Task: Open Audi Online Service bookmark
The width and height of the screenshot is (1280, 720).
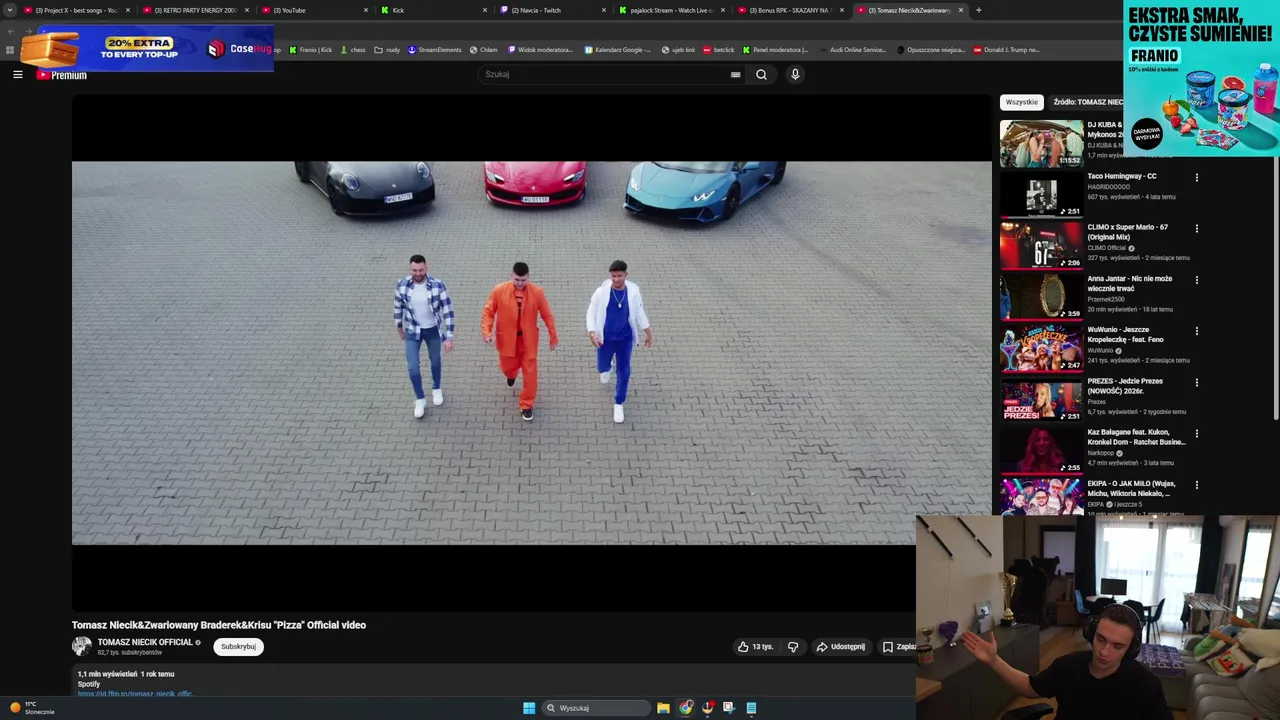Action: pos(852,50)
